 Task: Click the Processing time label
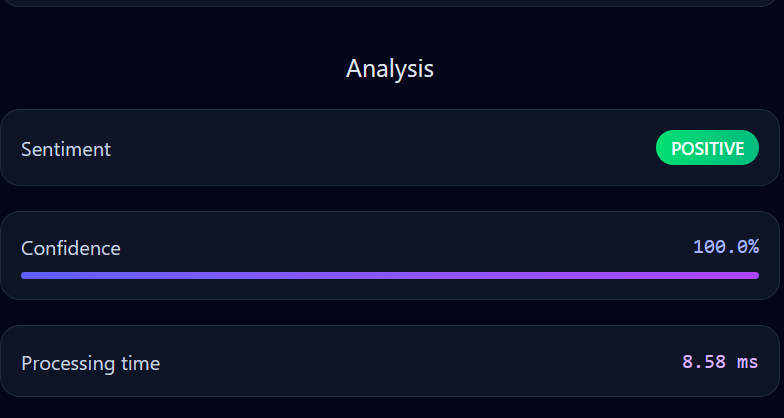click(90, 362)
